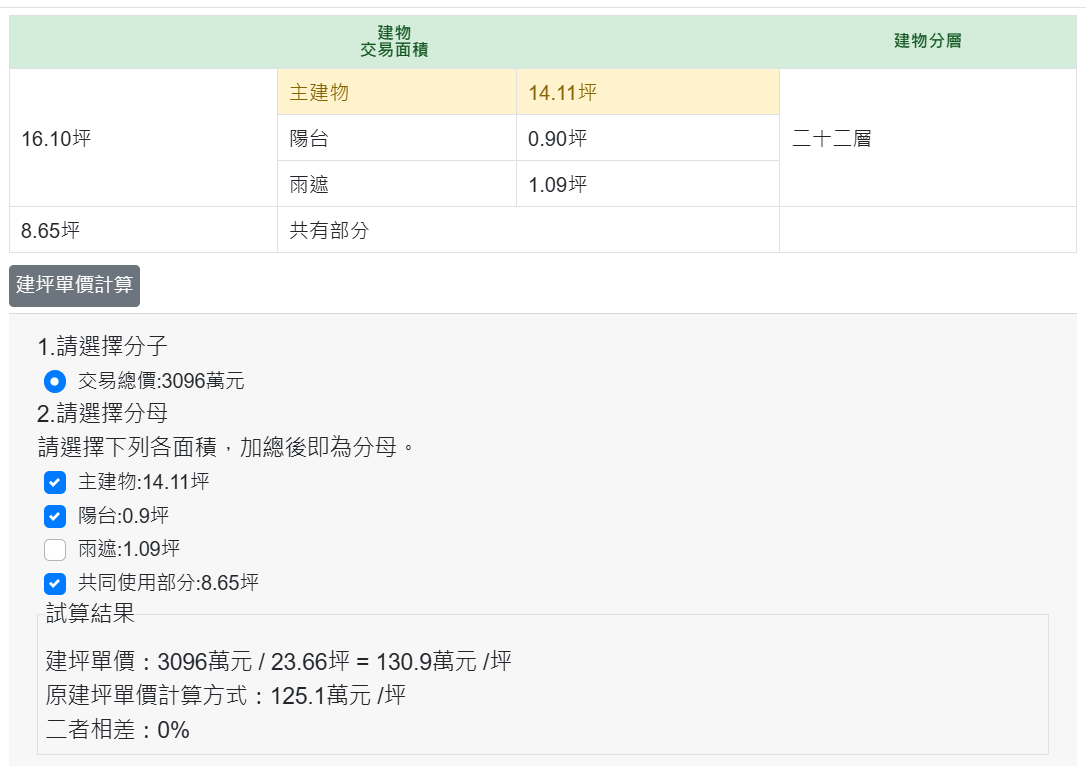Select the 16.10坪 table cell
The height and width of the screenshot is (766, 1086).
56,139
